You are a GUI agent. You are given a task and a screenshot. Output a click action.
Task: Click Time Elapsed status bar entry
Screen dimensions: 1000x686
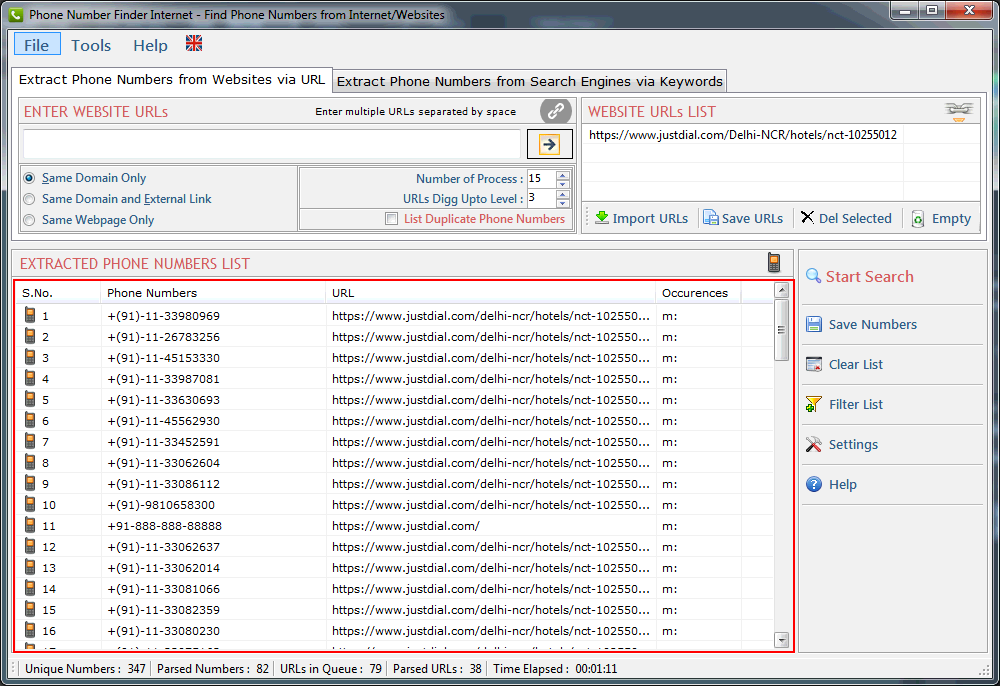point(555,669)
